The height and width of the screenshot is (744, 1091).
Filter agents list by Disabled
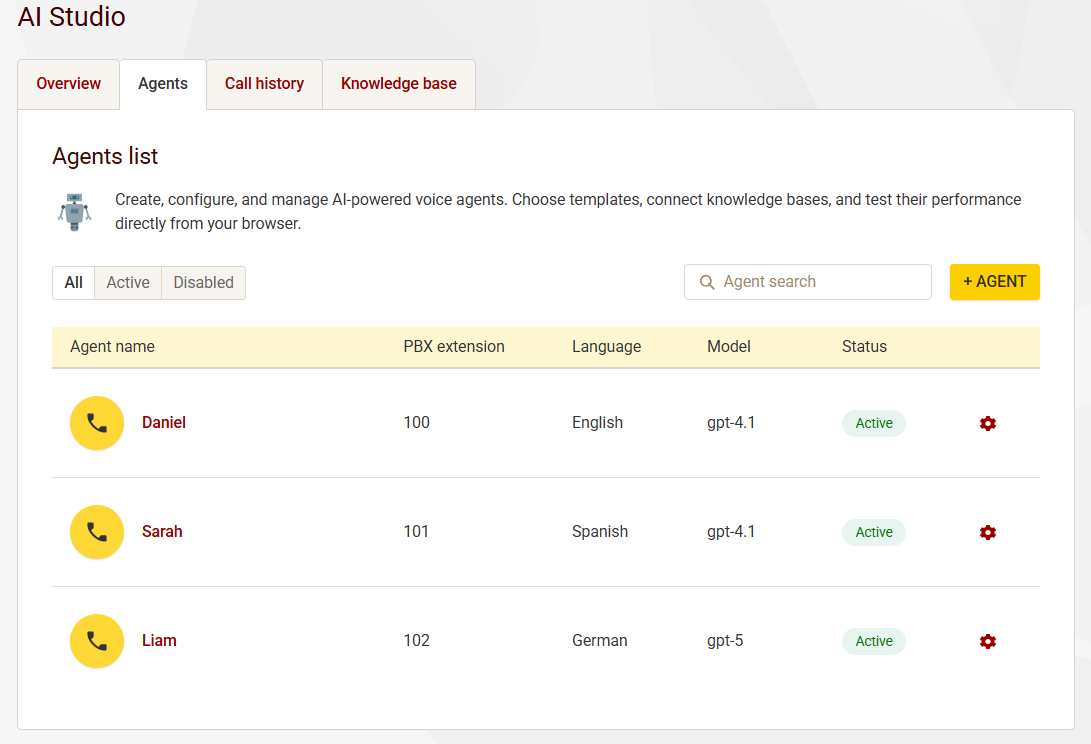pos(203,283)
